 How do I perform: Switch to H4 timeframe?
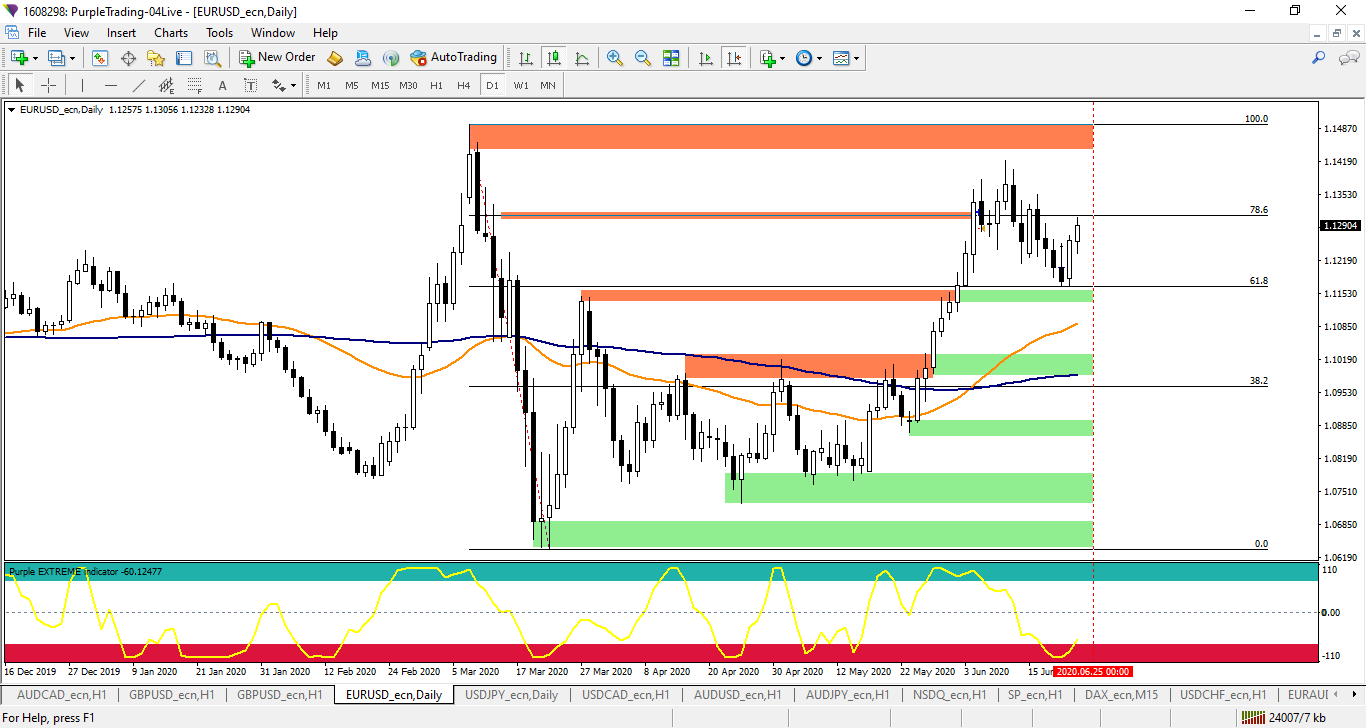[464, 85]
